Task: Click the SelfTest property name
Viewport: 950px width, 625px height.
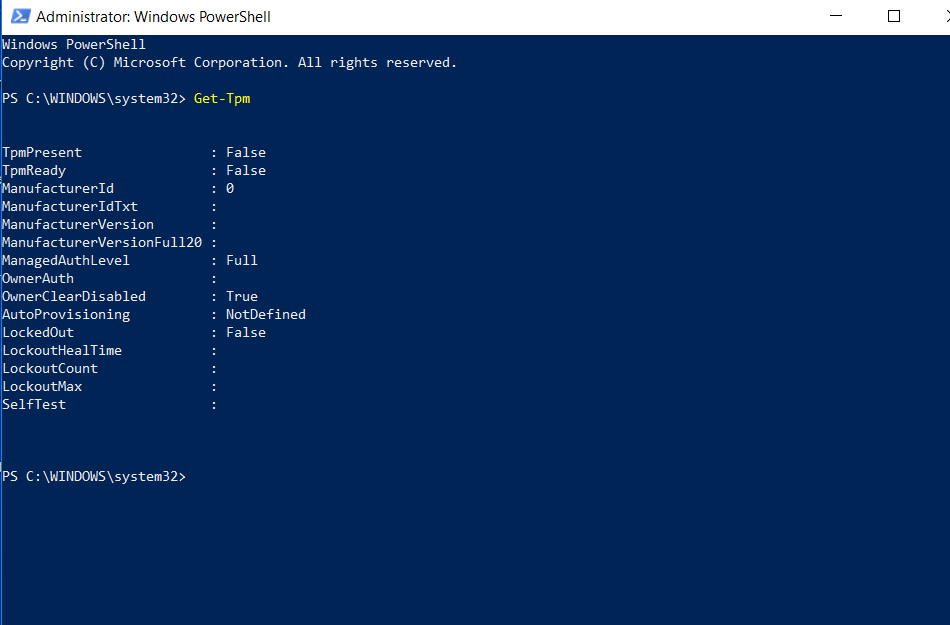Action: pos(34,405)
